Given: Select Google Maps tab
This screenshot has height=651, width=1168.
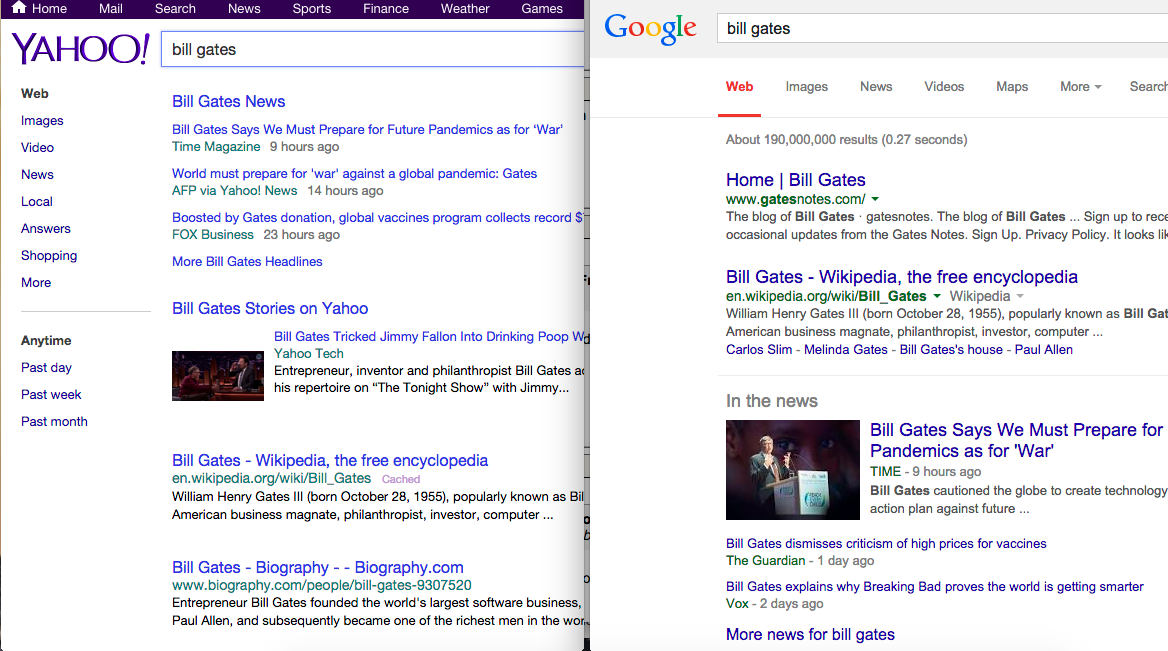Looking at the screenshot, I should [x=1012, y=86].
